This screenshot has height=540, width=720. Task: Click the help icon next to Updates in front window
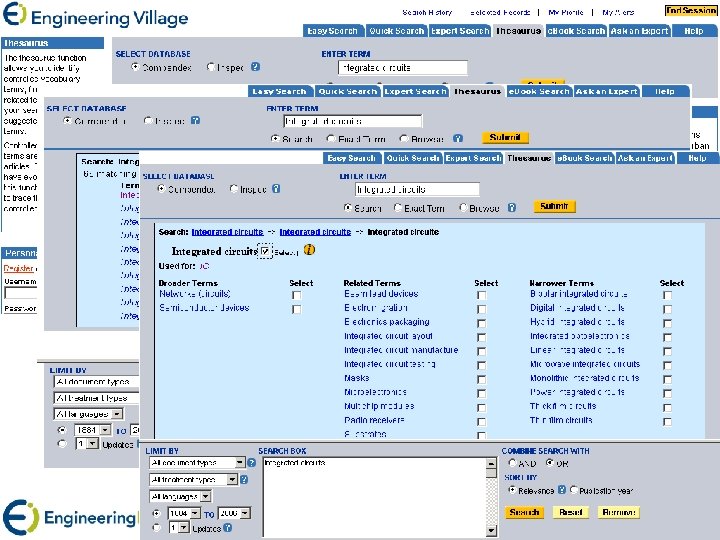coord(228,528)
